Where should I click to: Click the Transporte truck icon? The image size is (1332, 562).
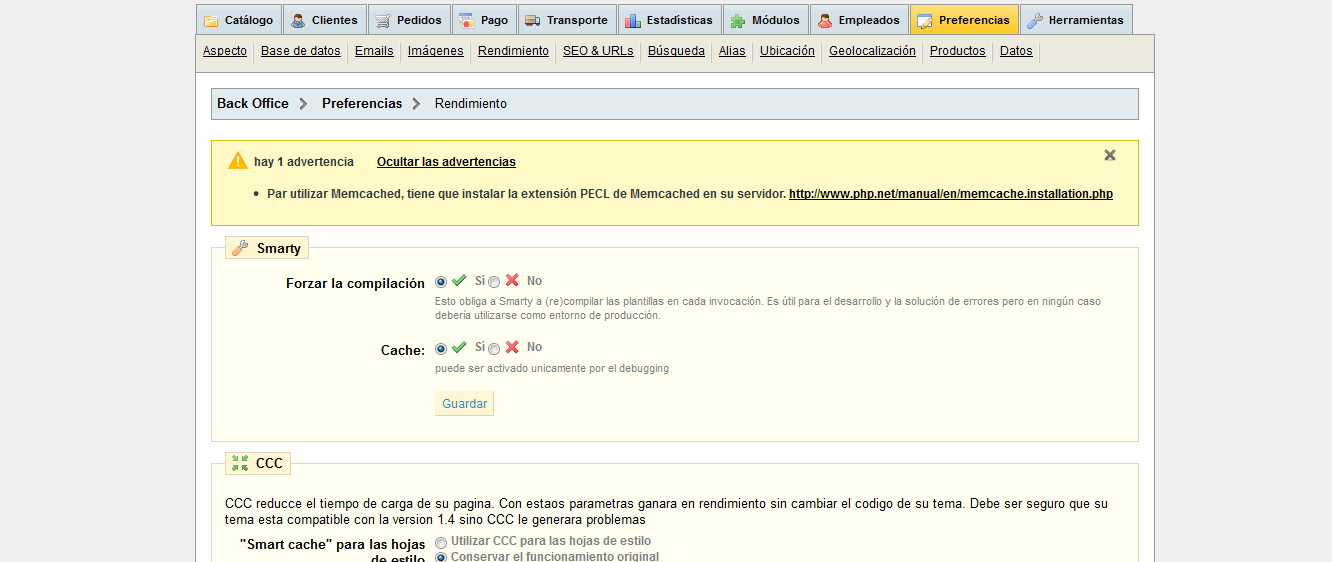click(x=532, y=20)
